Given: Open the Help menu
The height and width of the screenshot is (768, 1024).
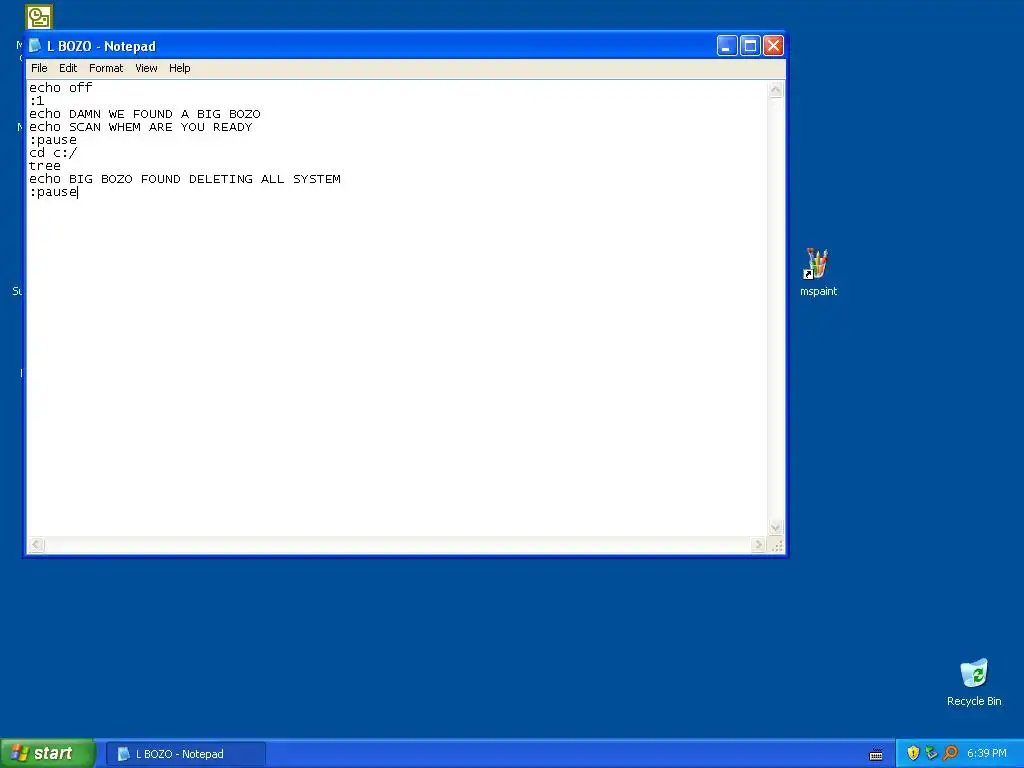Looking at the screenshot, I should pyautogui.click(x=180, y=68).
